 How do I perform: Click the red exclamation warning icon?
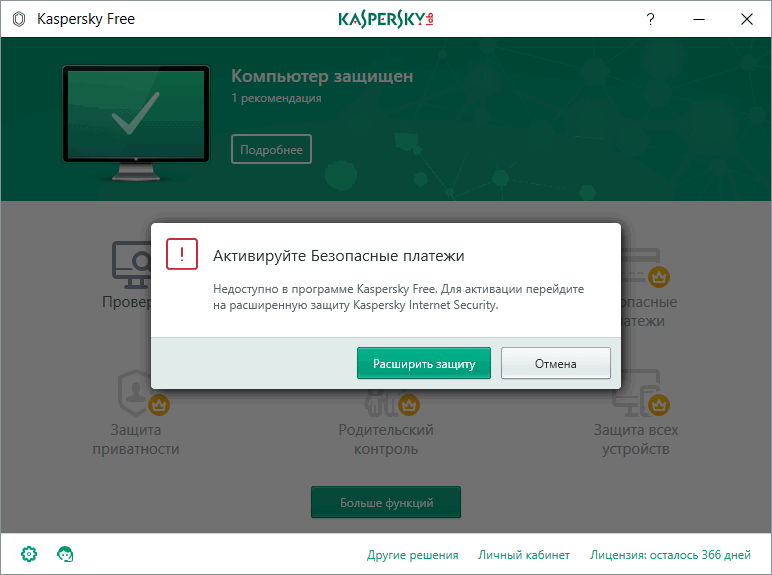click(182, 254)
